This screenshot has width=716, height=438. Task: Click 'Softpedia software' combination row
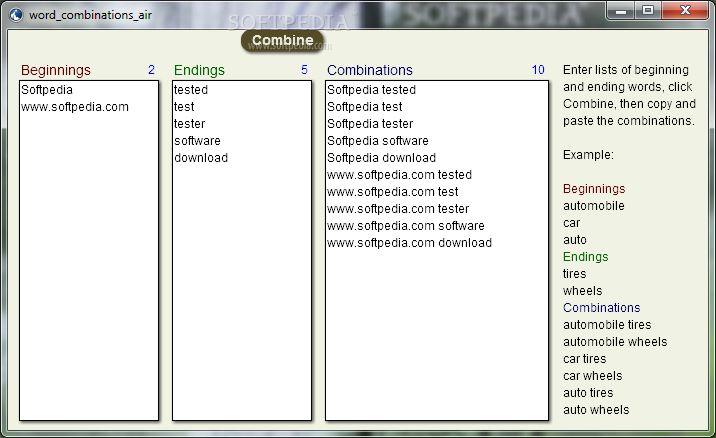click(378, 141)
